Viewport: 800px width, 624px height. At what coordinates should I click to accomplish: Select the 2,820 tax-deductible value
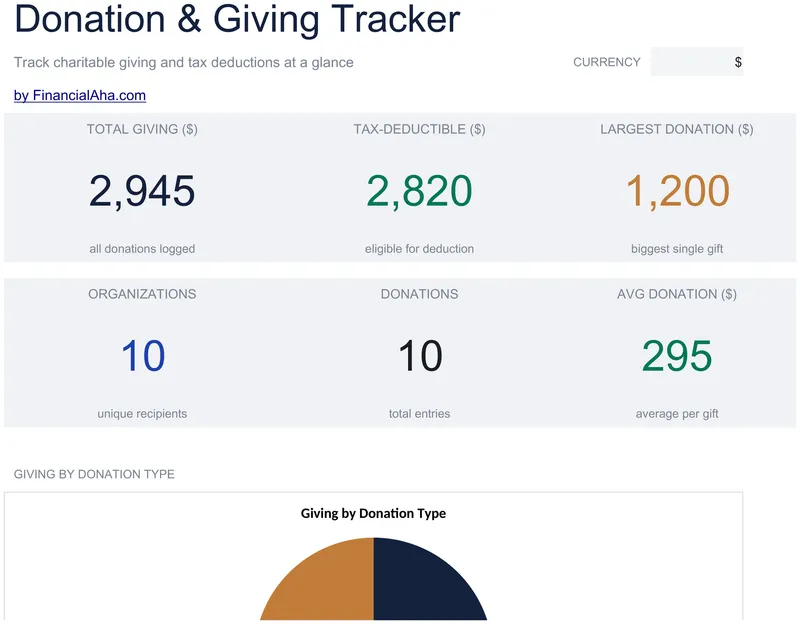419,191
